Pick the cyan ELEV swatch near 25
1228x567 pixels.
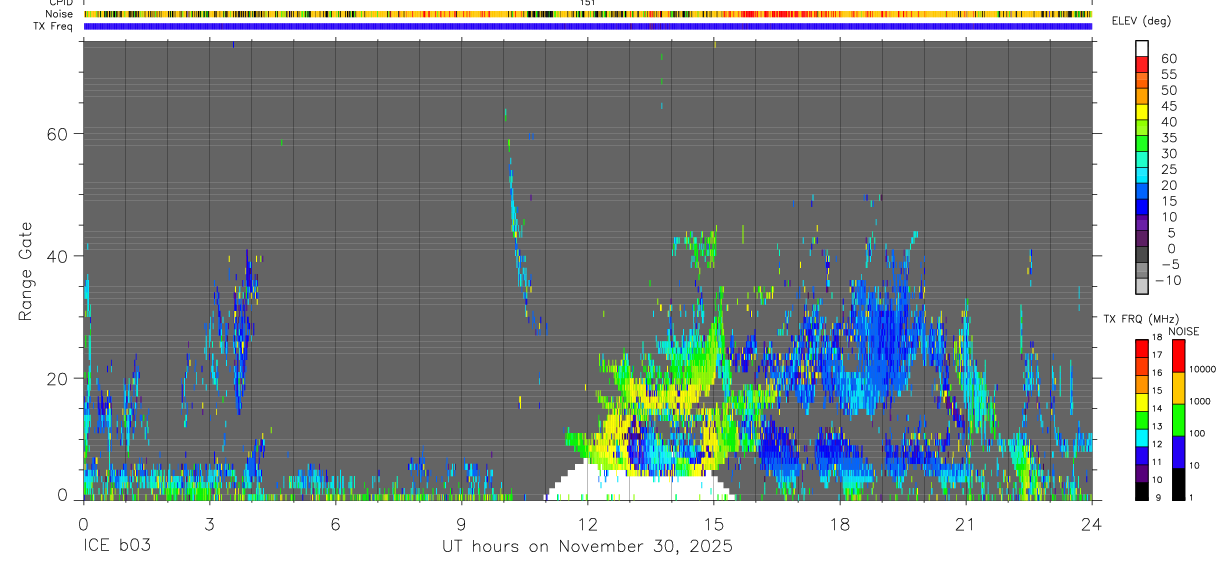(1142, 177)
